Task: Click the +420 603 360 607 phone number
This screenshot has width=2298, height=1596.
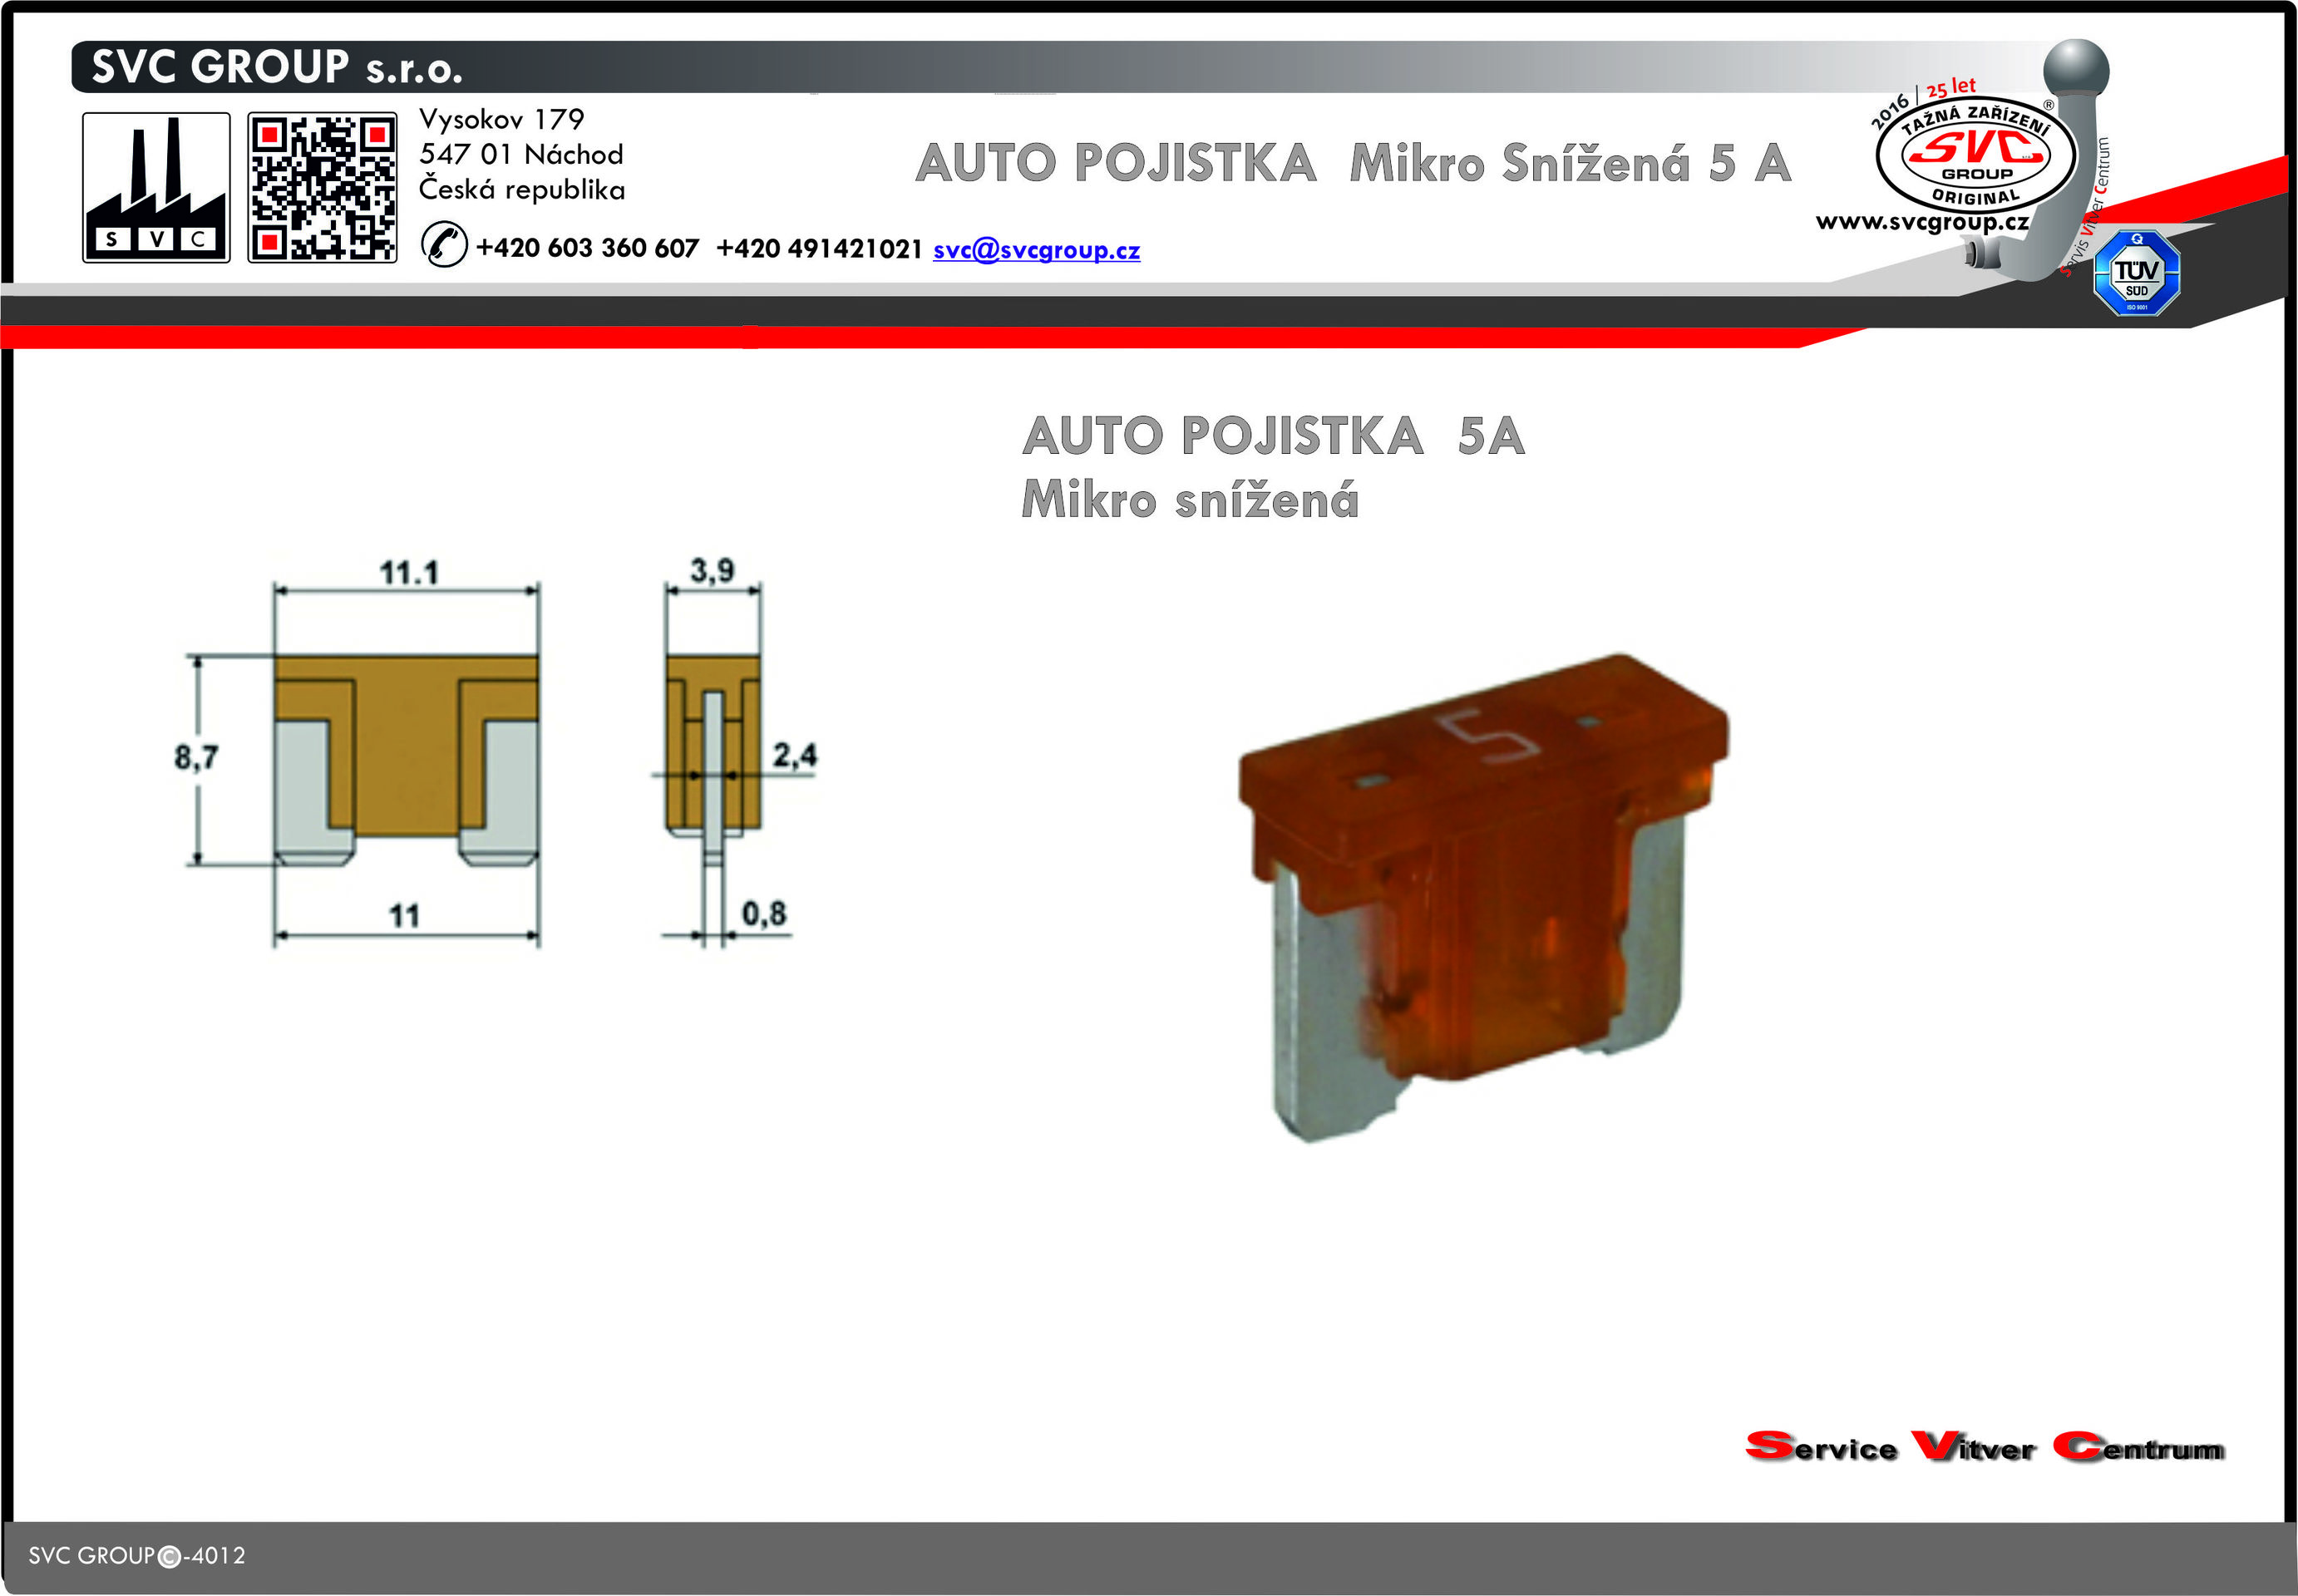Action: [x=587, y=249]
